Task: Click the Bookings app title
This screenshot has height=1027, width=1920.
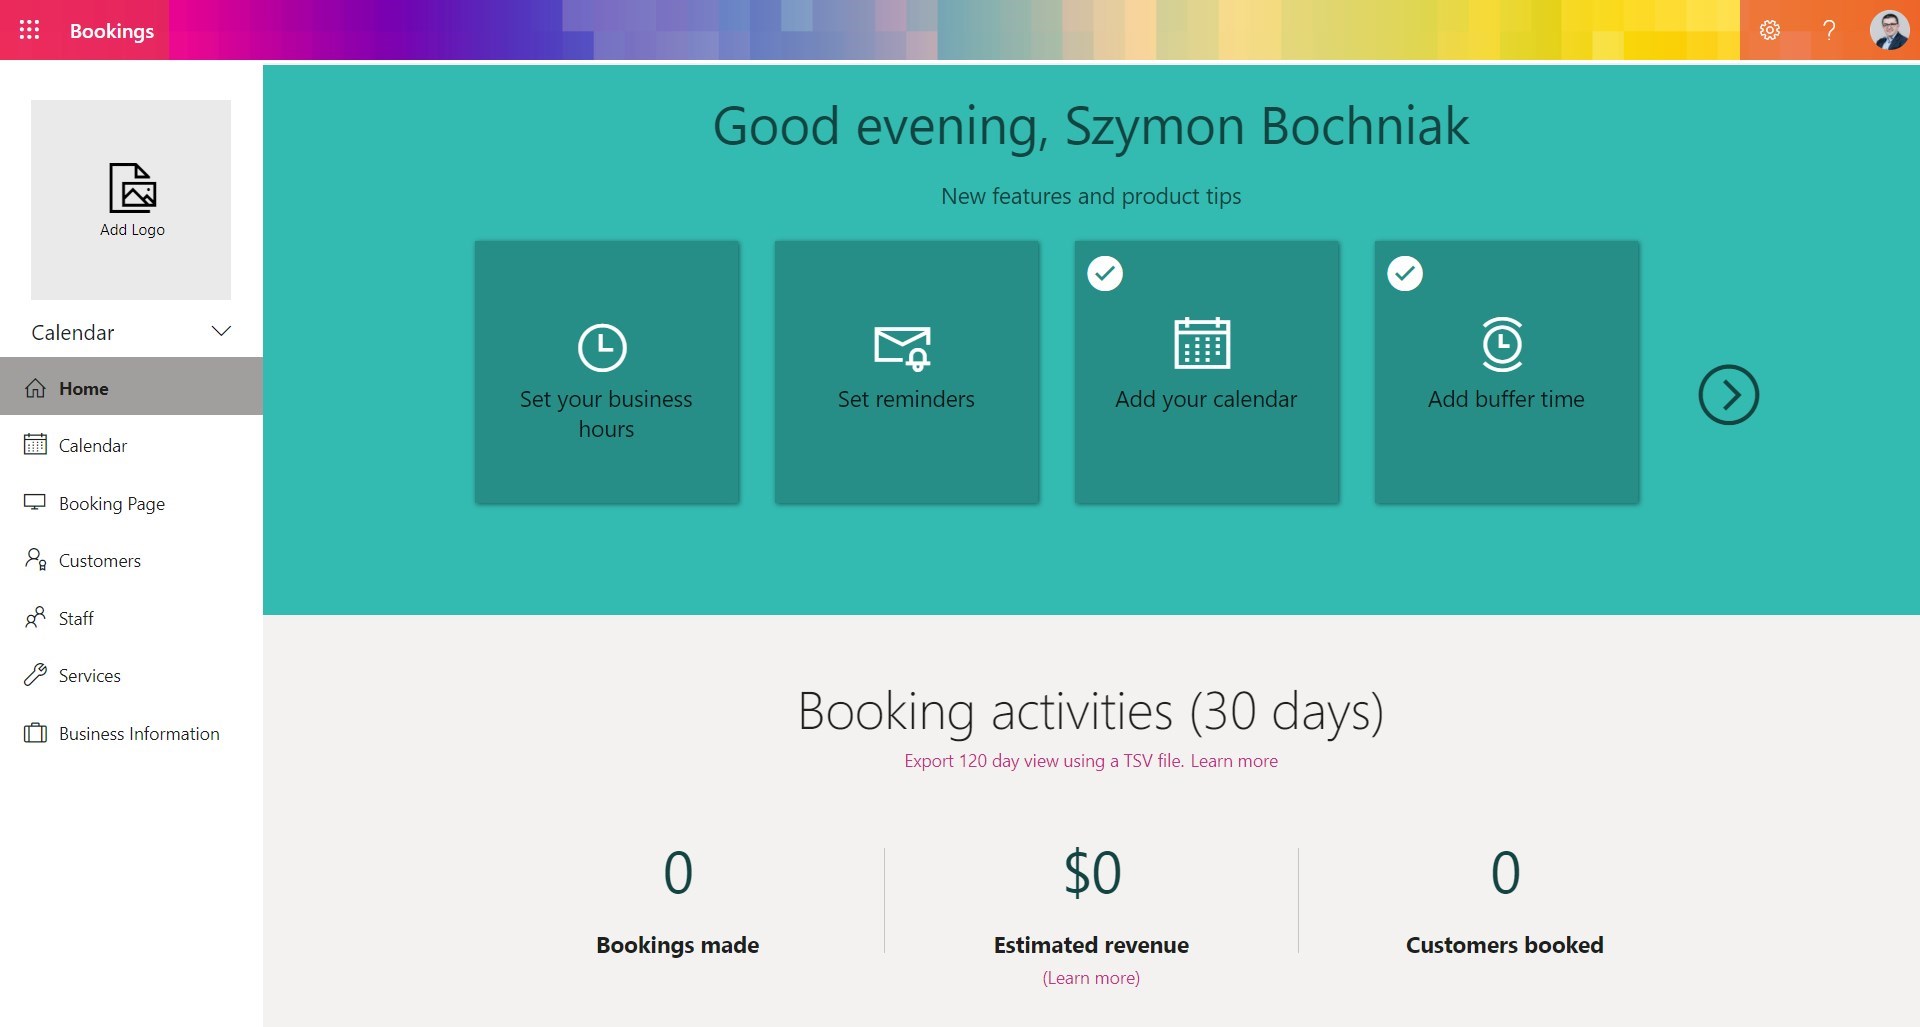Action: click(x=112, y=31)
